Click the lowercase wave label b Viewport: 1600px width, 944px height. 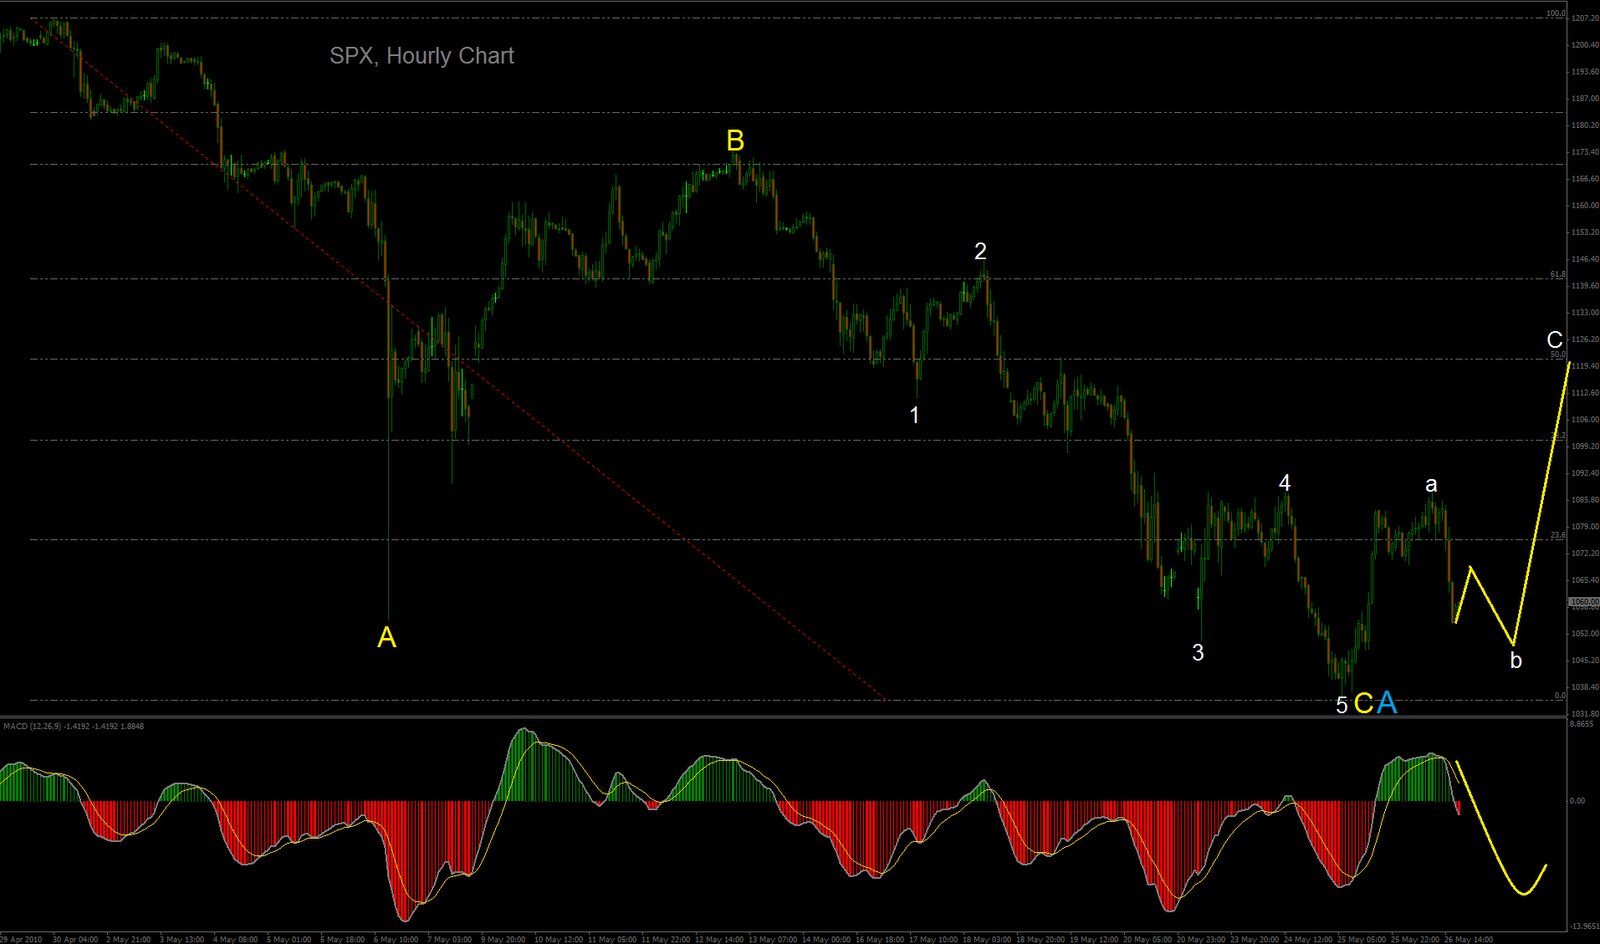(1516, 660)
